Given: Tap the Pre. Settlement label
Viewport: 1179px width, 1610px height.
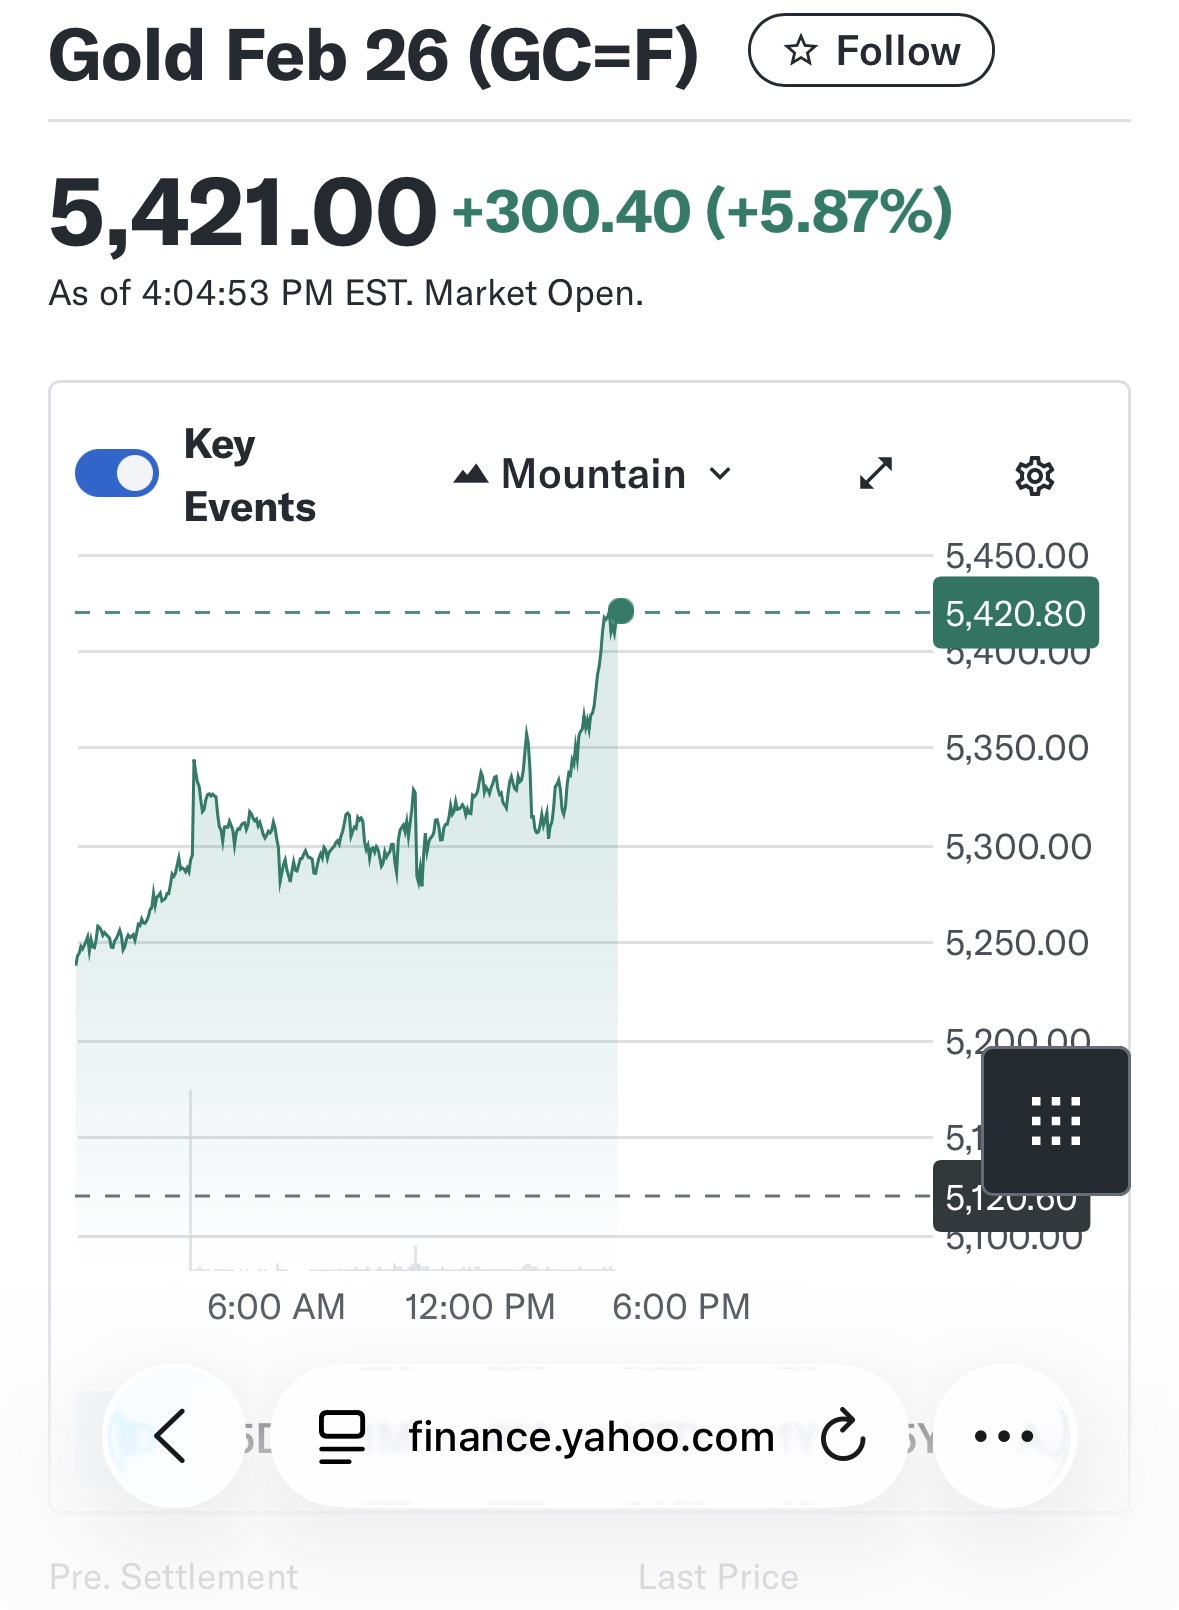Looking at the screenshot, I should click(174, 1577).
